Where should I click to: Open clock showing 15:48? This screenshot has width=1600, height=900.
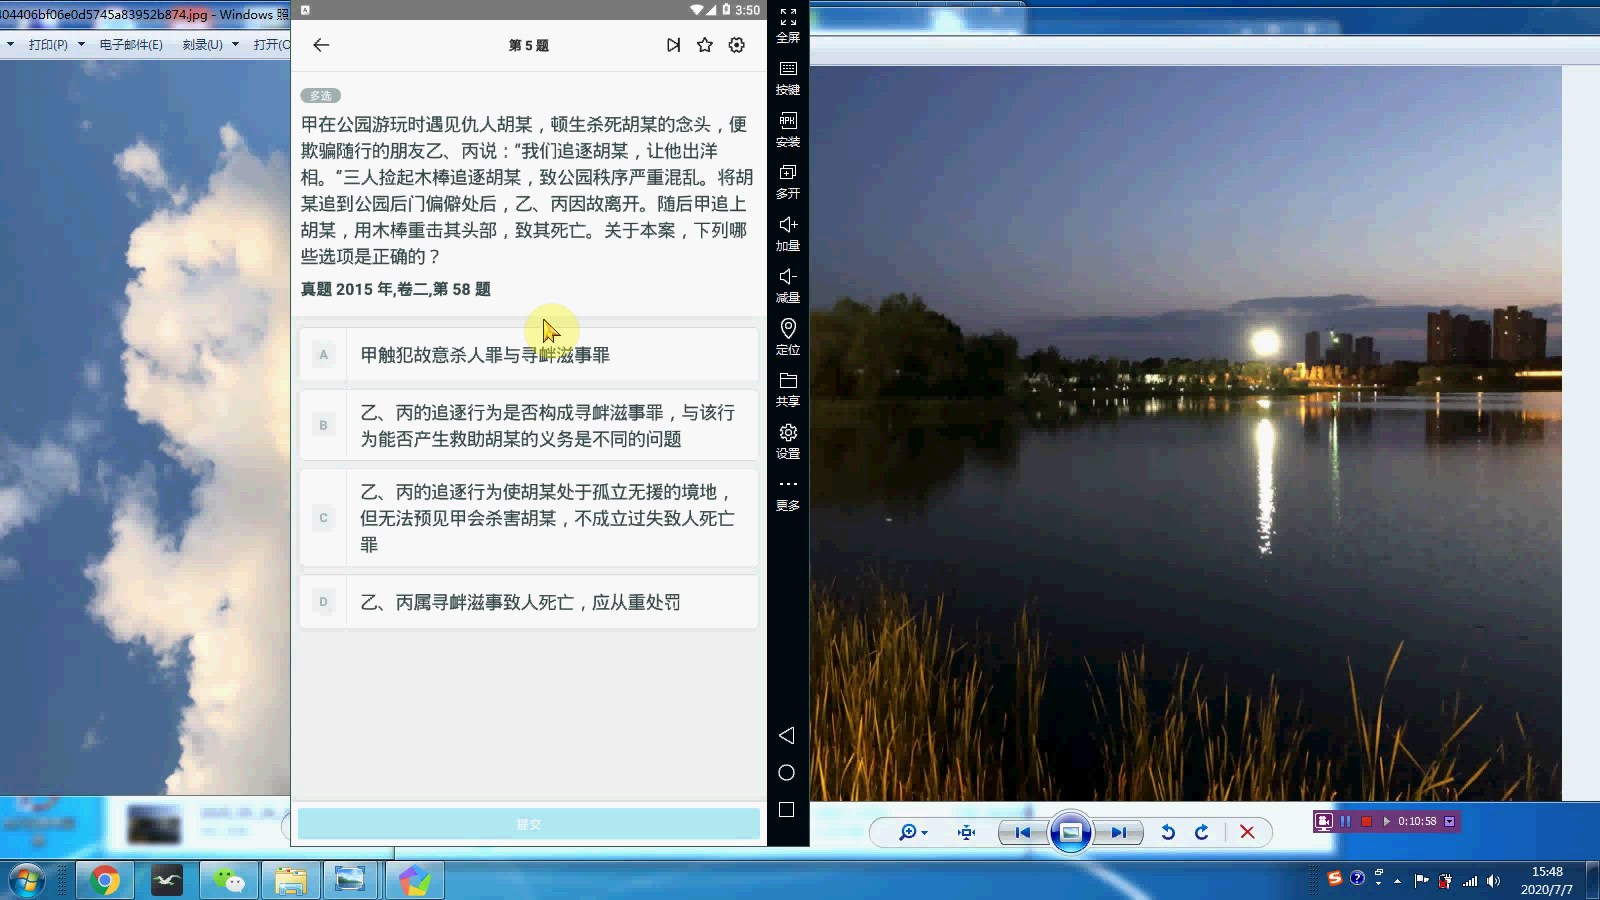1546,880
